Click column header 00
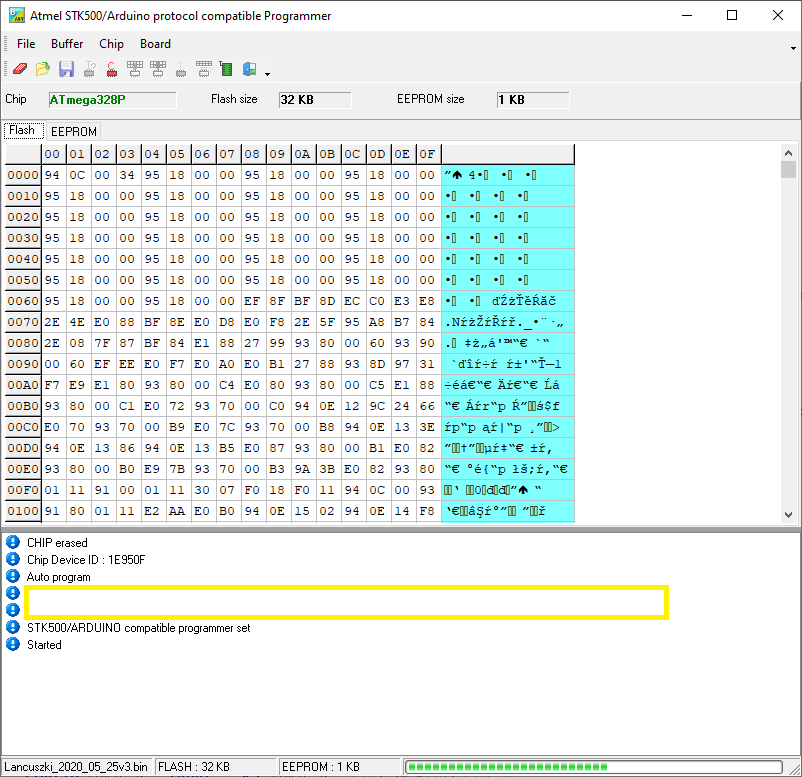Viewport: 802px width, 777px height. pyautogui.click(x=53, y=154)
